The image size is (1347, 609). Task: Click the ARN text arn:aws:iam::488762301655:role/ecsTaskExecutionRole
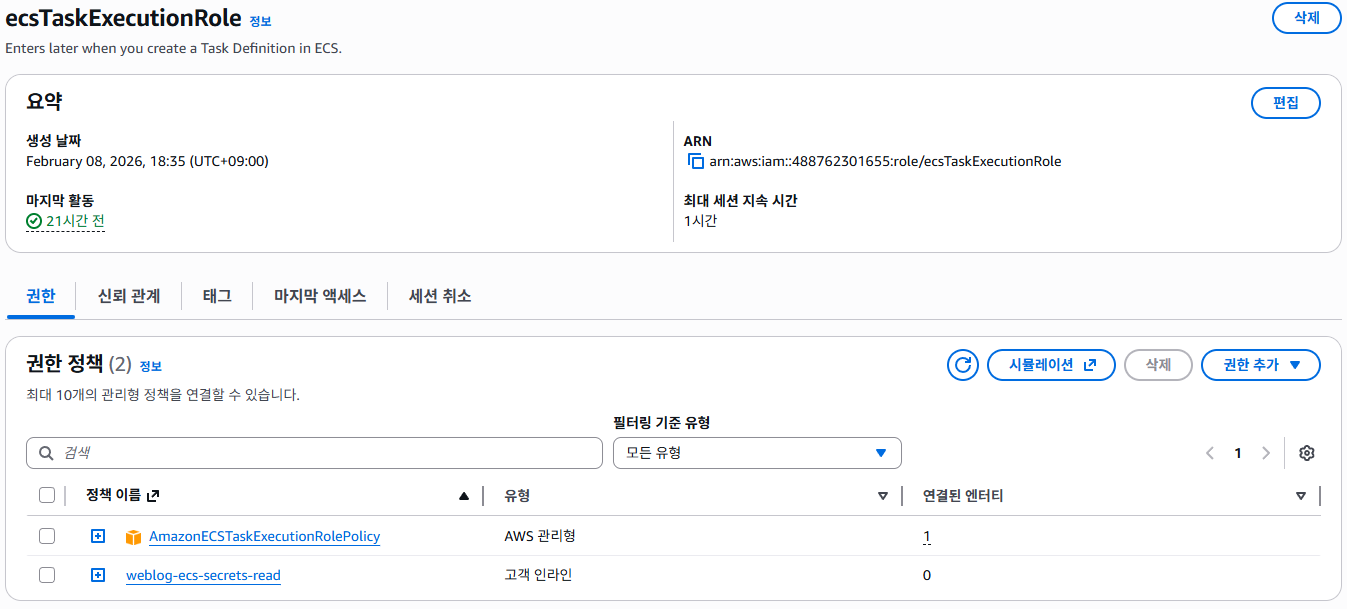pyautogui.click(x=885, y=161)
